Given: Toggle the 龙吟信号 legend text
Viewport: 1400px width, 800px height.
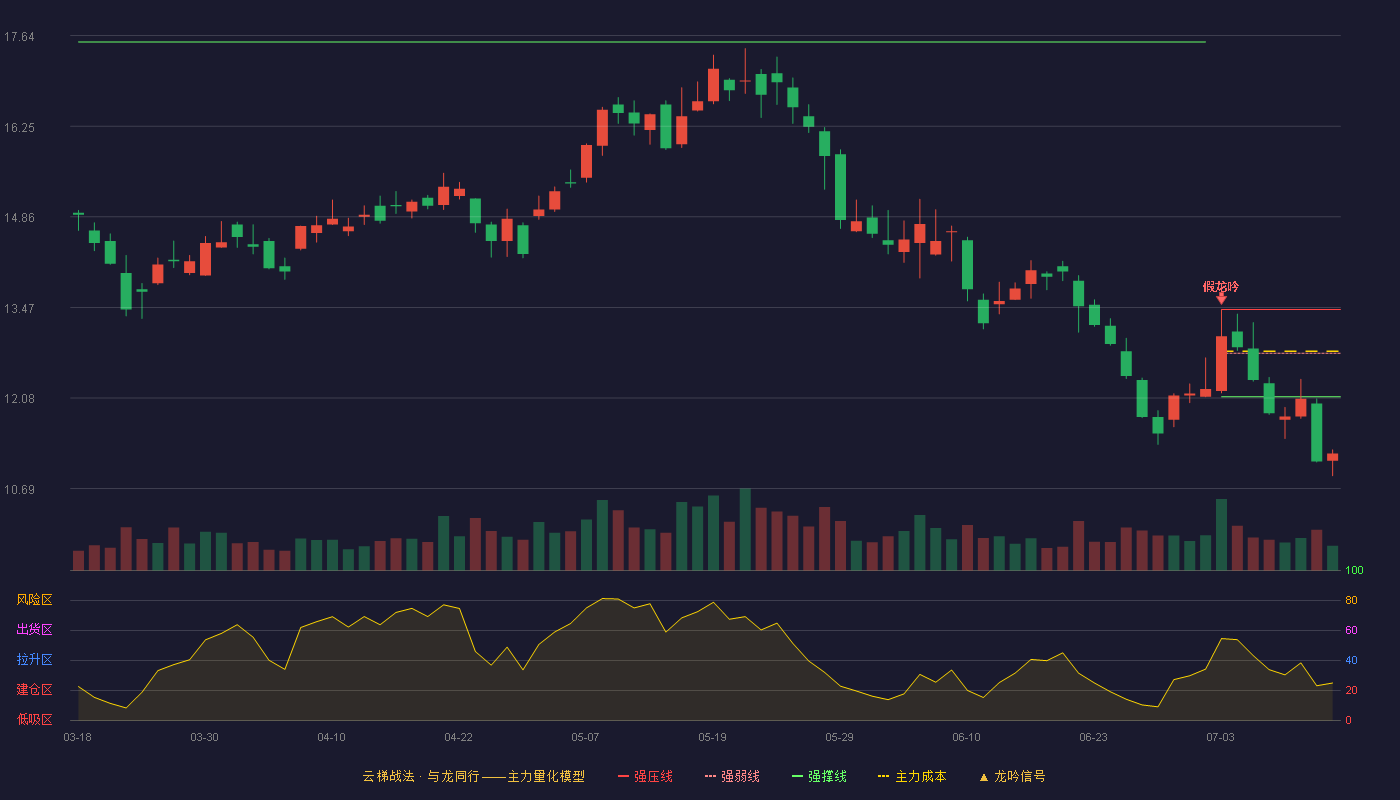Looking at the screenshot, I should [1020, 776].
